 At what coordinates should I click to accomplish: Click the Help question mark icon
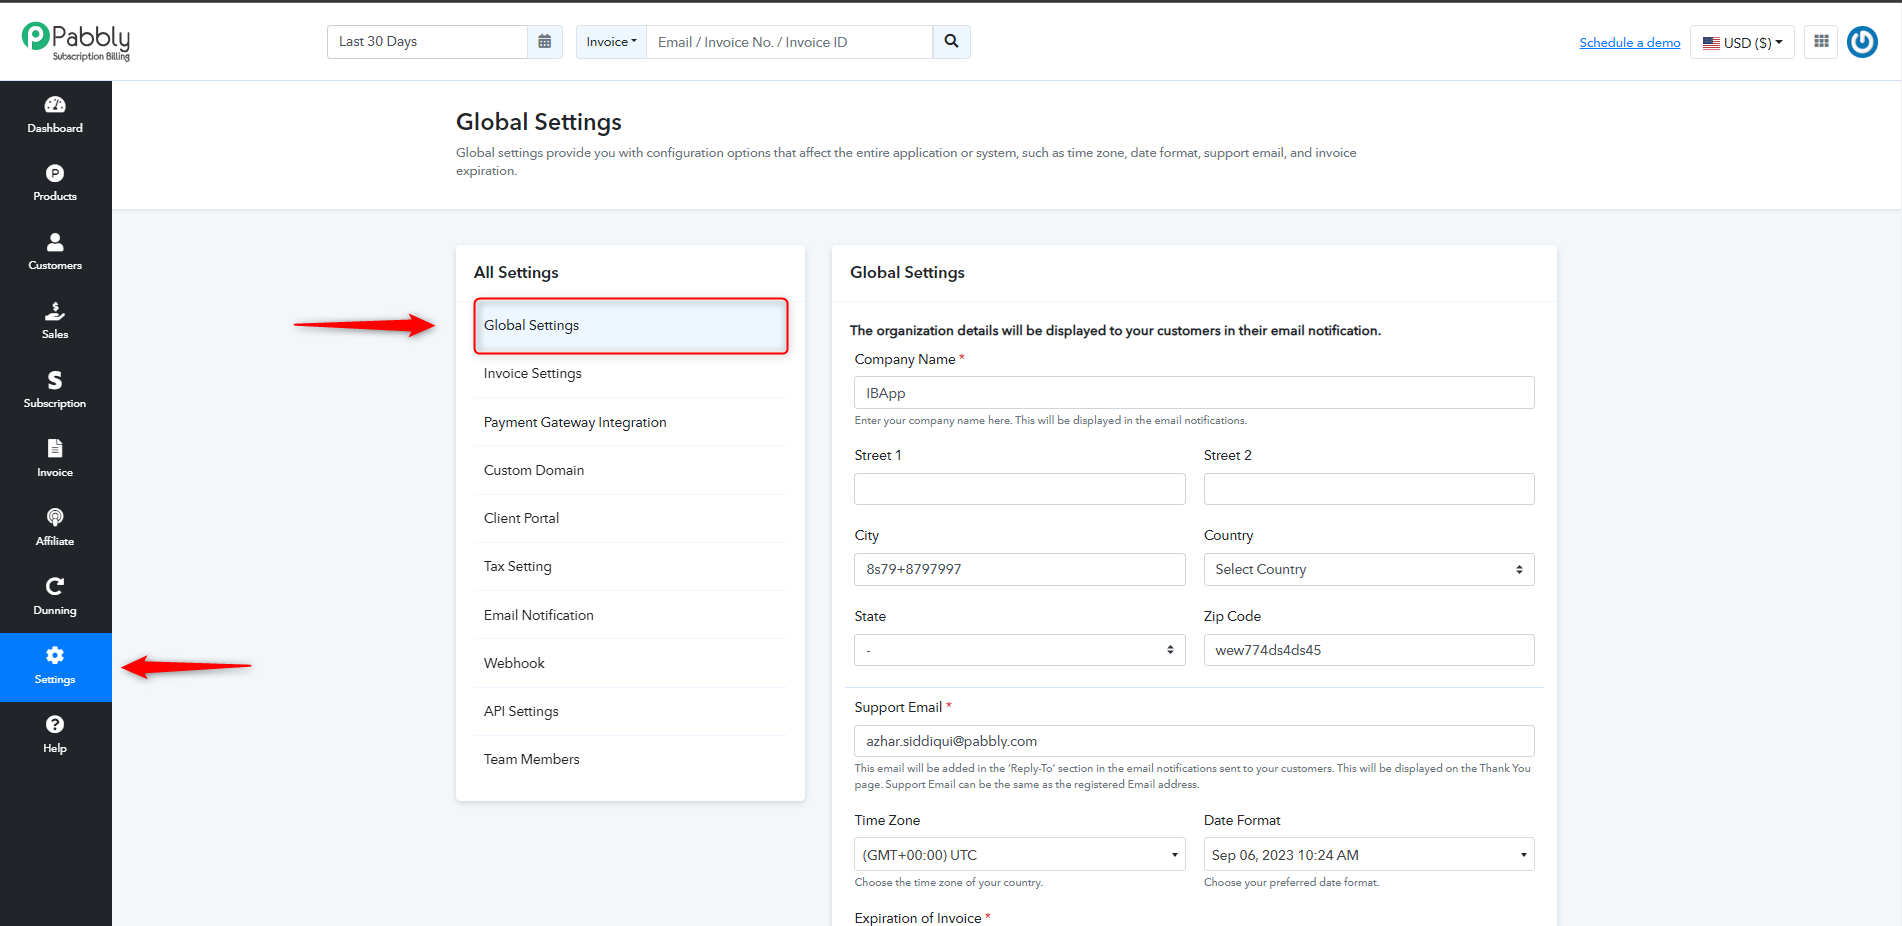[x=55, y=724]
